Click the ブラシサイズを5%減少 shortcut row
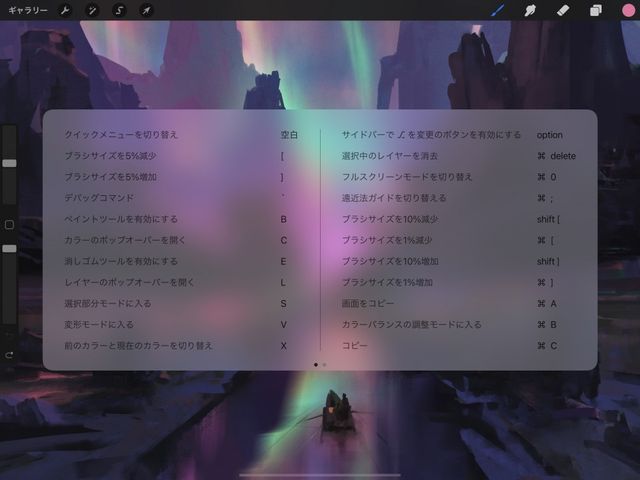 click(x=182, y=156)
